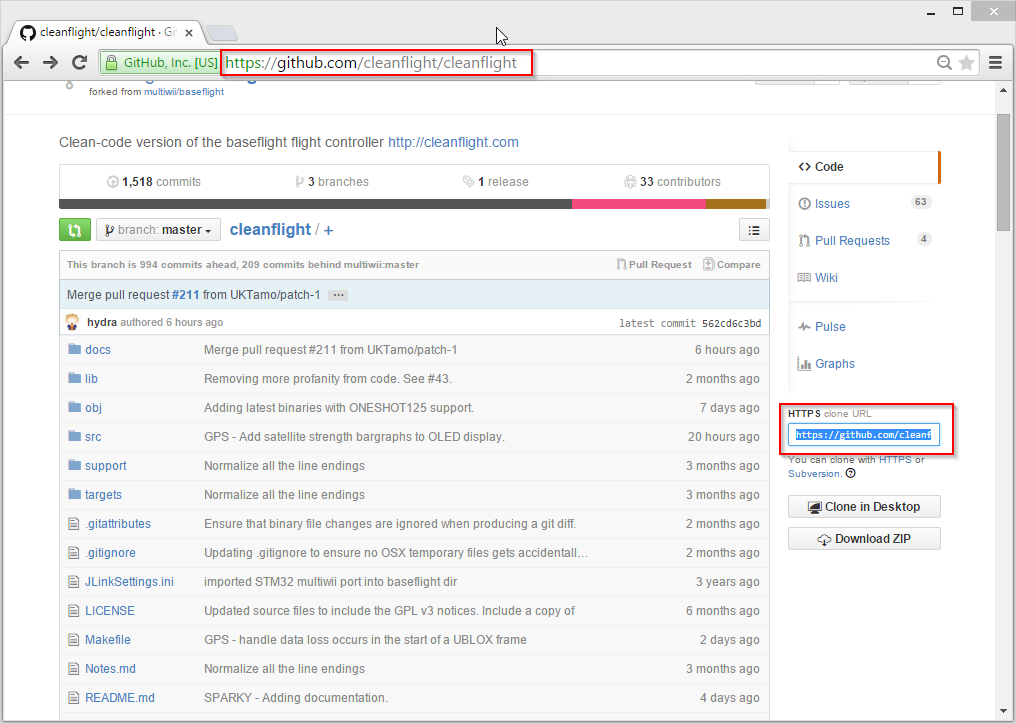Click the language breakdown color bar
This screenshot has width=1016, height=724.
[x=414, y=204]
